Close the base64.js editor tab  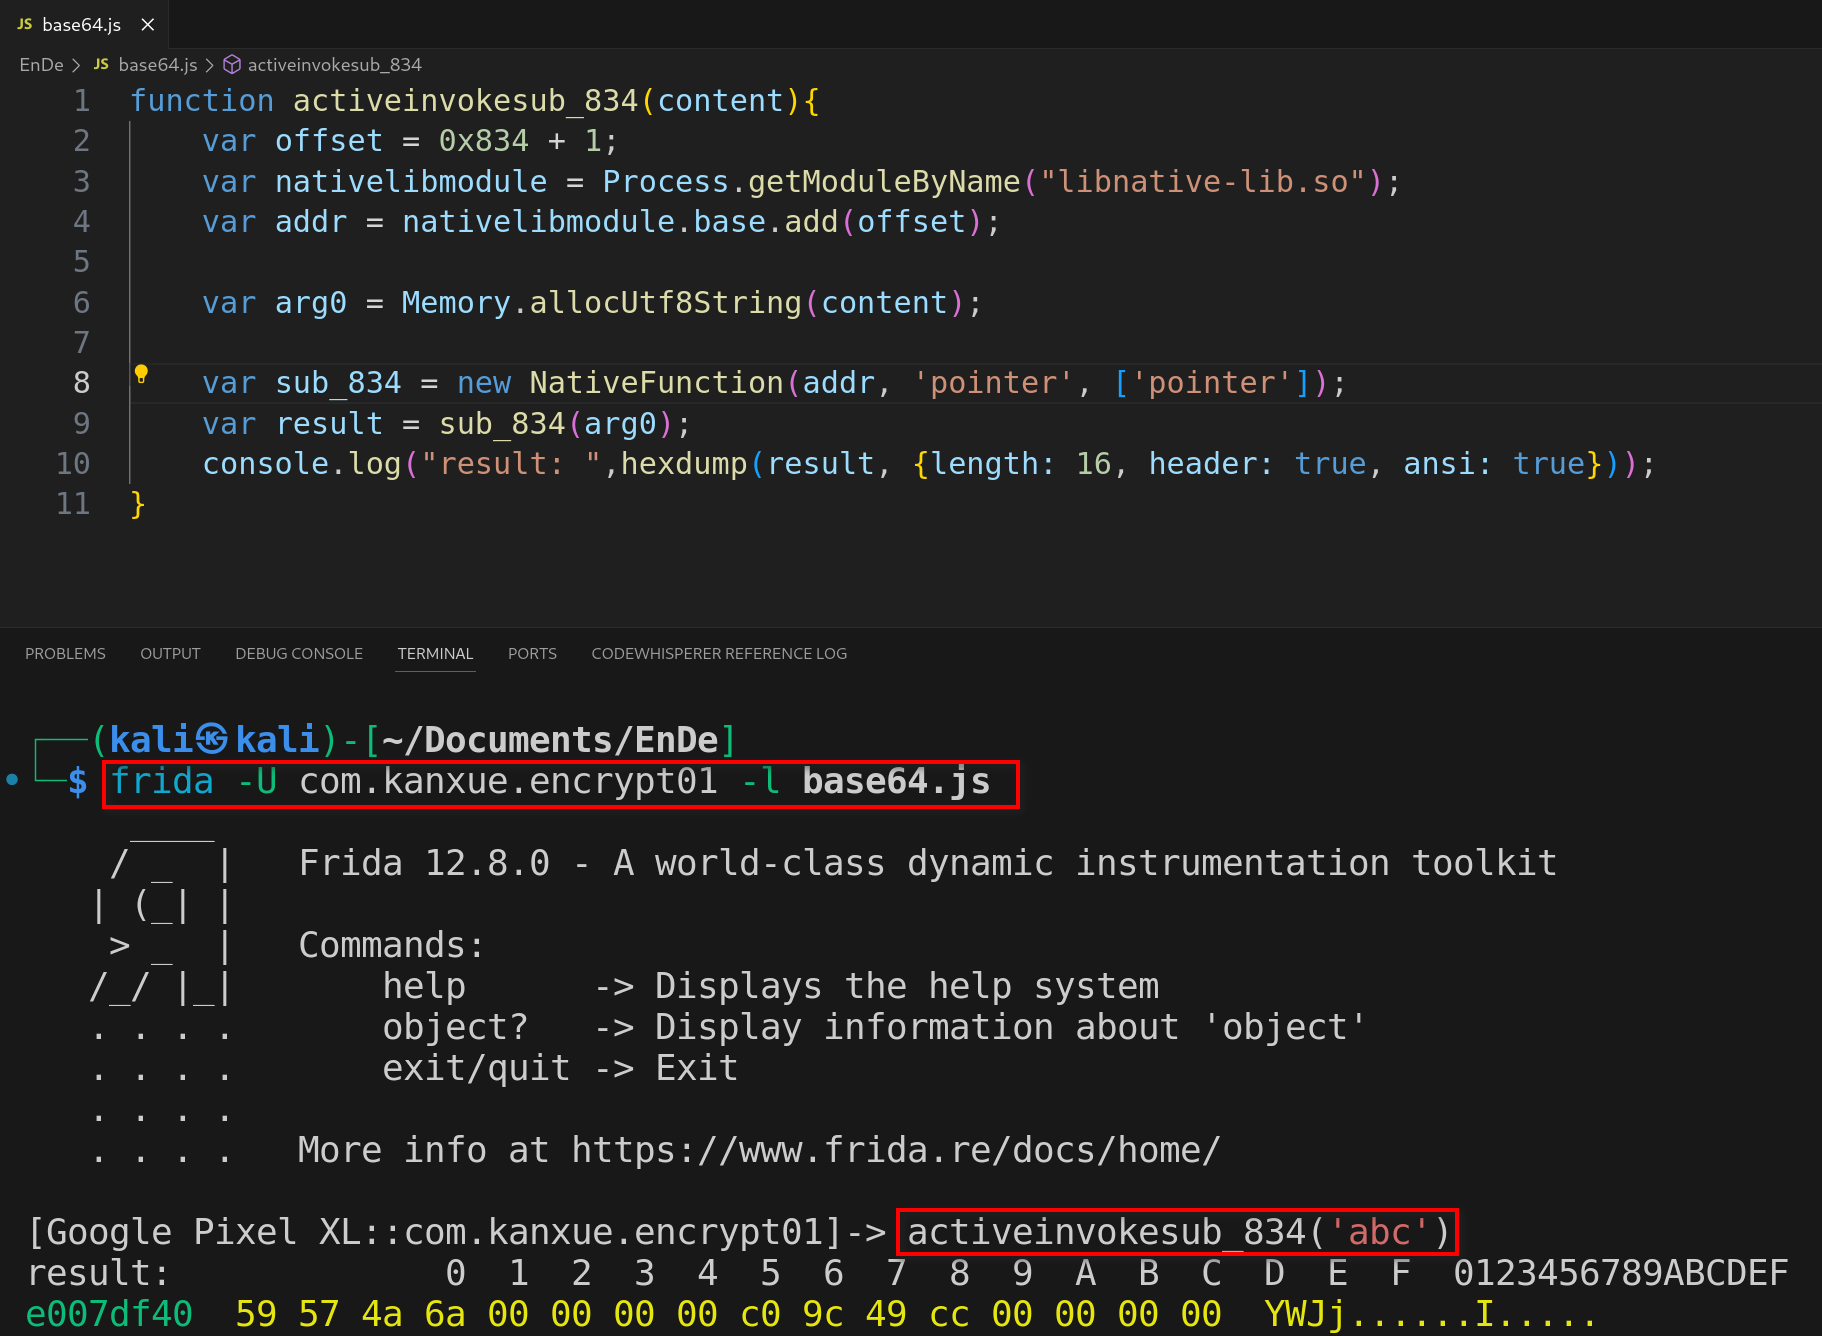pos(148,24)
